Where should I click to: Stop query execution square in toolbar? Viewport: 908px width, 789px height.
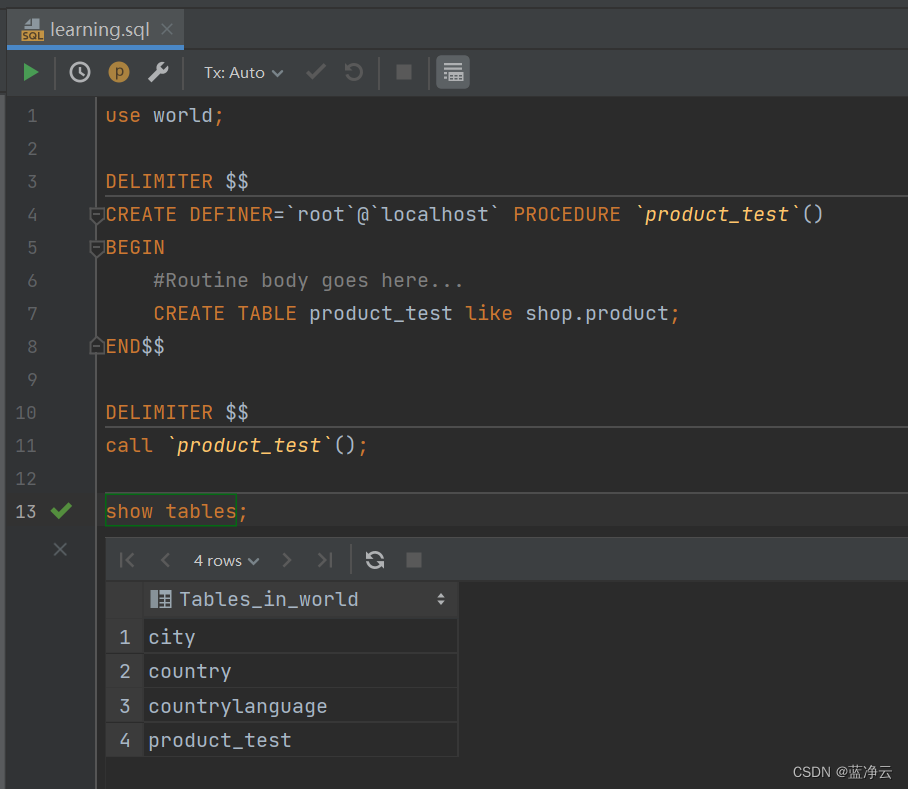tap(404, 72)
